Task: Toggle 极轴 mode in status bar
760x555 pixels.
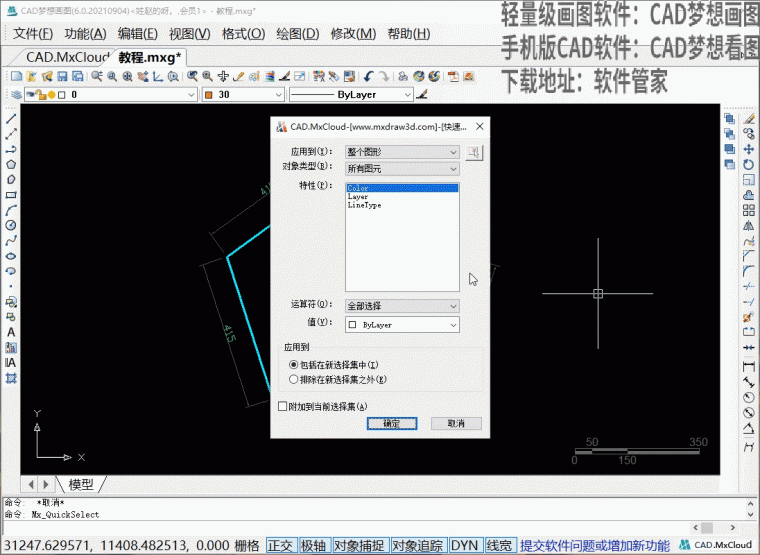Action: coord(313,545)
